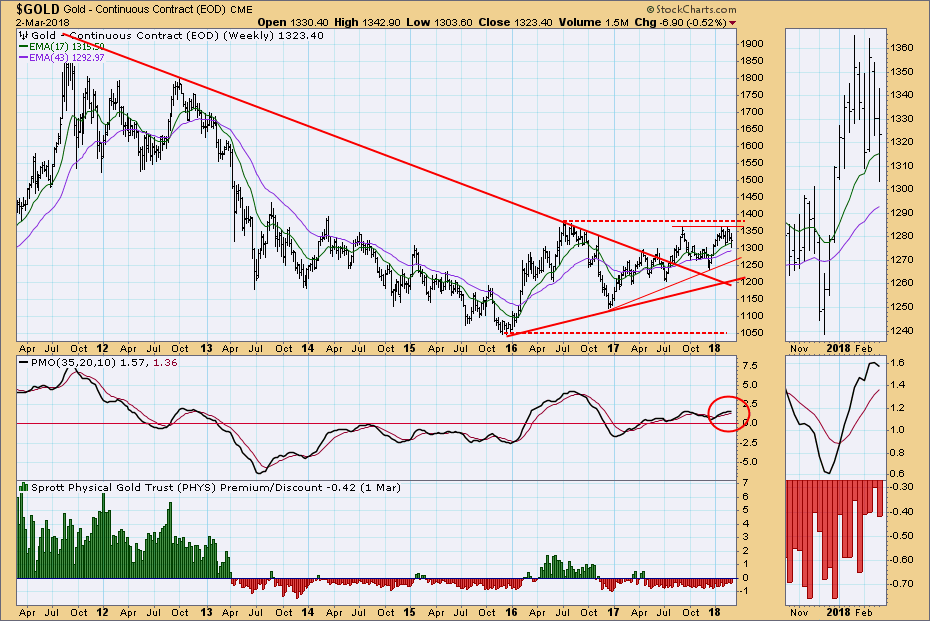Click the 1400 price axis label
930x621 pixels.
[x=751, y=214]
